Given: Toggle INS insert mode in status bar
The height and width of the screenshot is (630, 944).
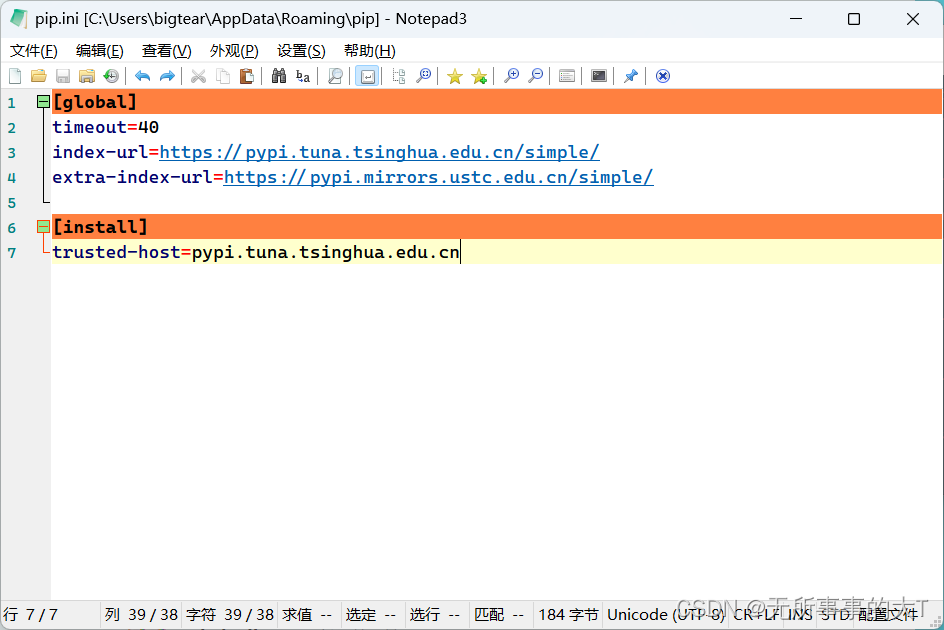Looking at the screenshot, I should click(801, 615).
